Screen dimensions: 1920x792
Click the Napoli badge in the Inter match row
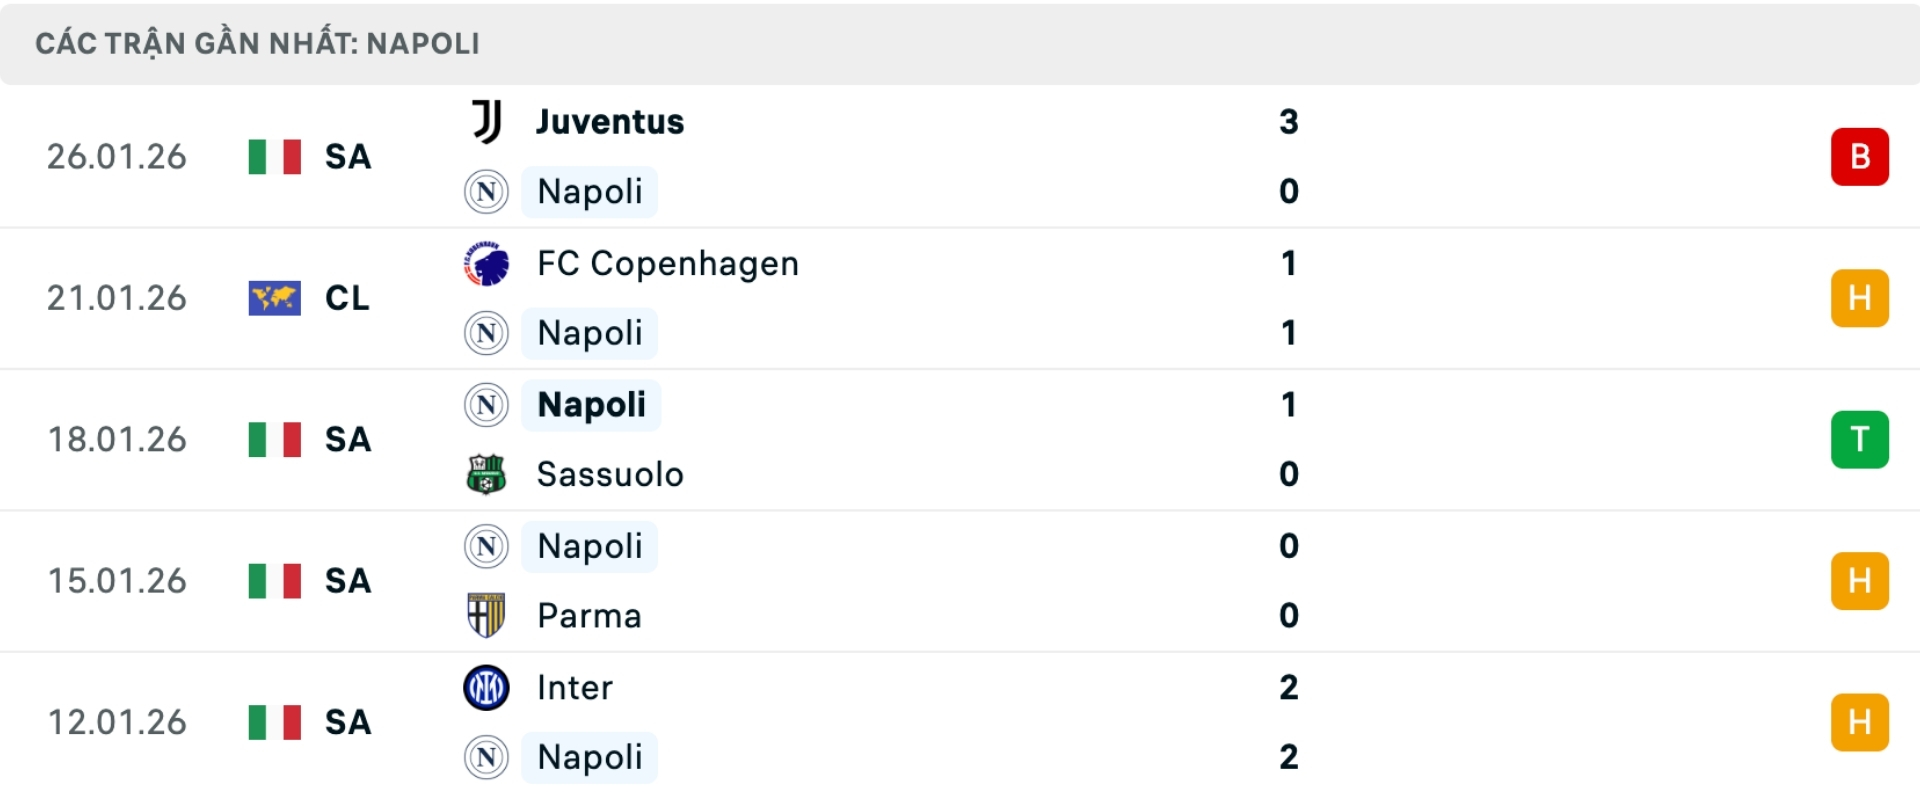(x=486, y=757)
